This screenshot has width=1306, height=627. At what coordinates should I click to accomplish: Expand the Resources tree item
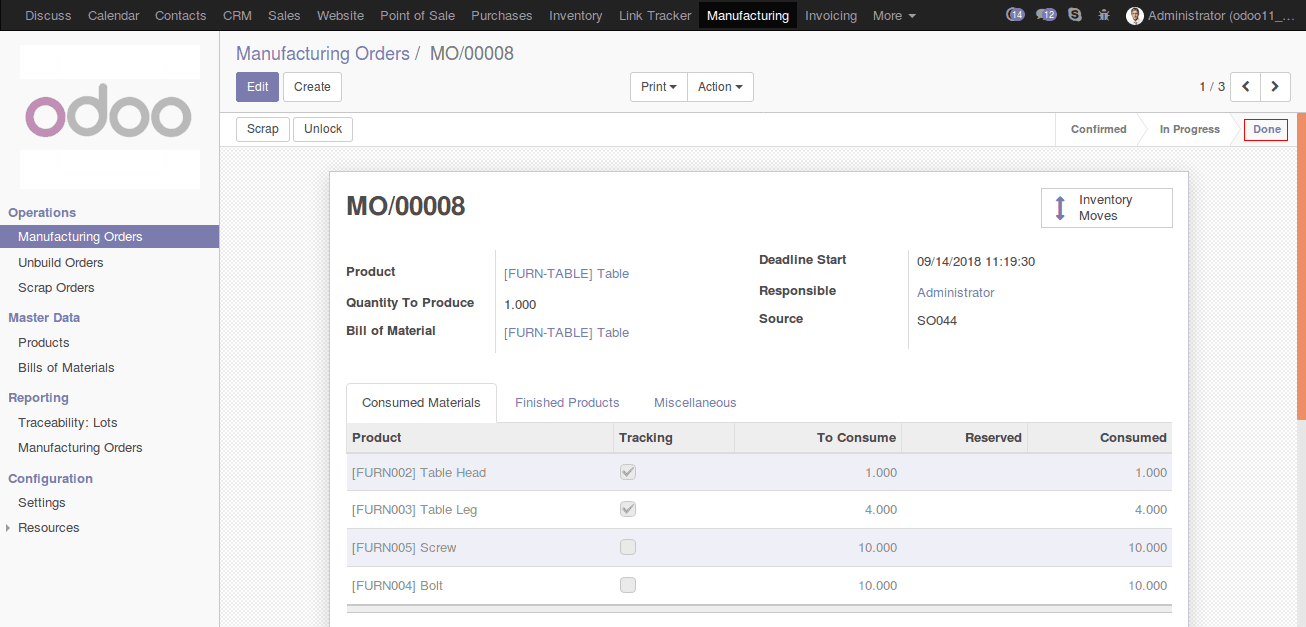tap(10, 528)
